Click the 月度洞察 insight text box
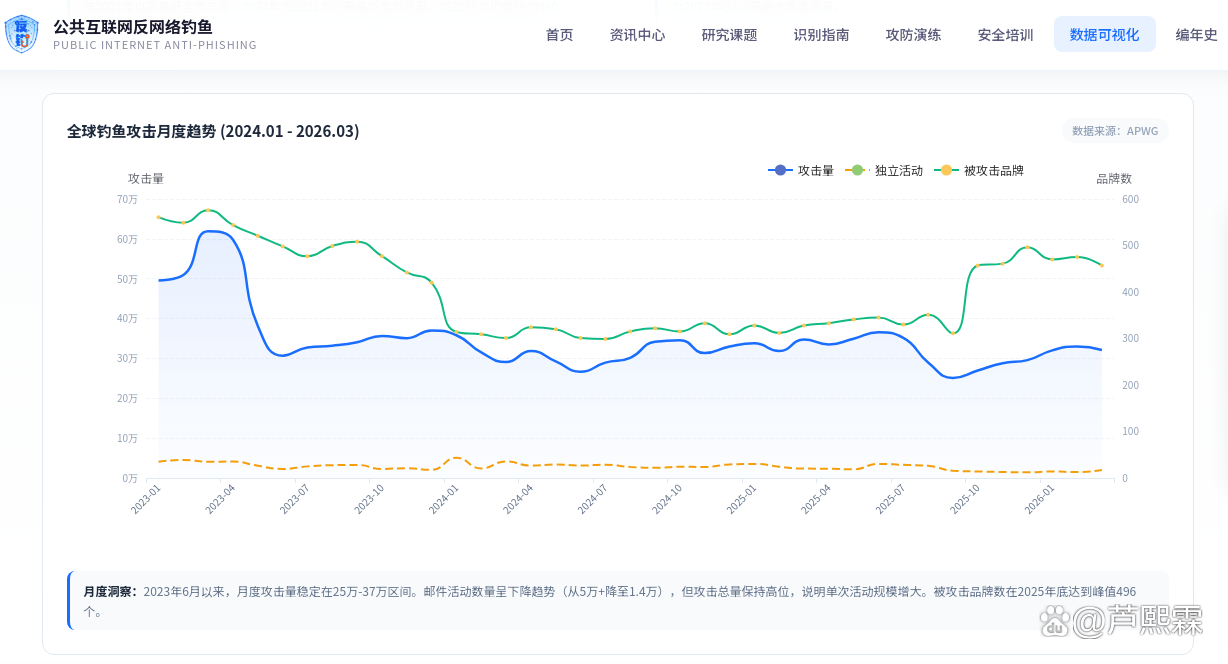1228x664 pixels. click(x=618, y=601)
